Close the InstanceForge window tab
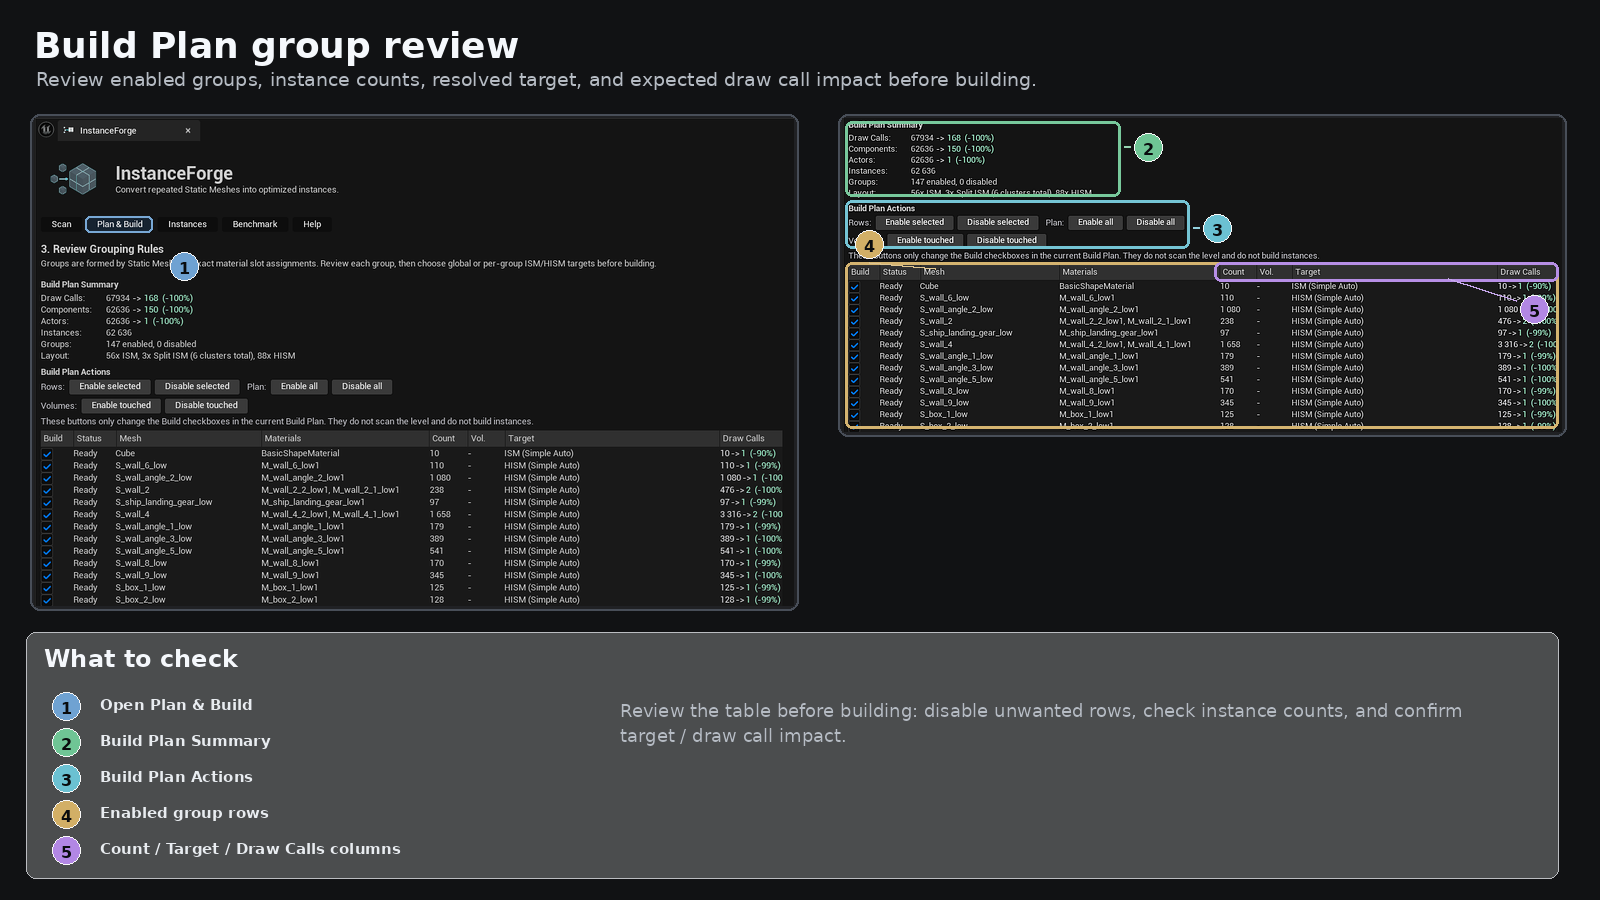The height and width of the screenshot is (900, 1600). [188, 131]
